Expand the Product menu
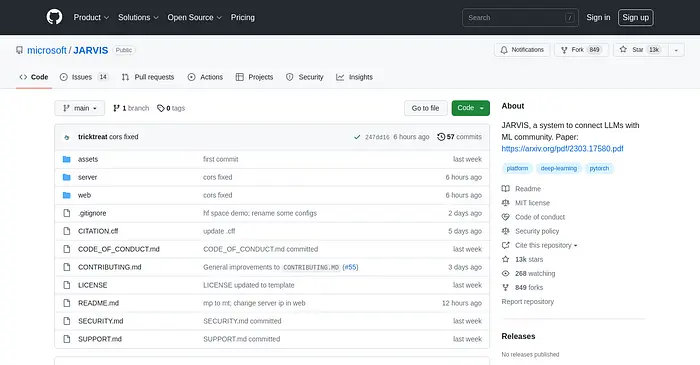The width and height of the screenshot is (700, 365). pyautogui.click(x=91, y=17)
